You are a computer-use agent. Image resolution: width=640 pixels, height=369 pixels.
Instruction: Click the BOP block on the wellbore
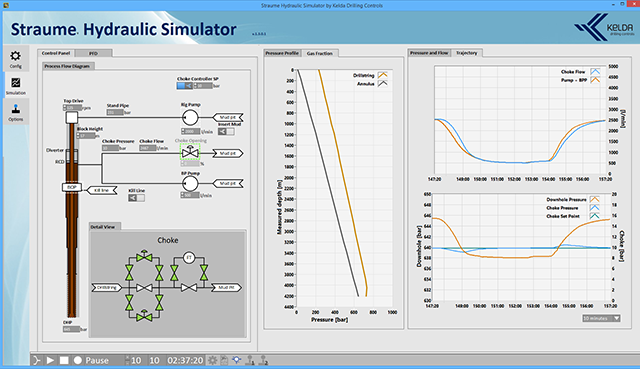[72, 187]
